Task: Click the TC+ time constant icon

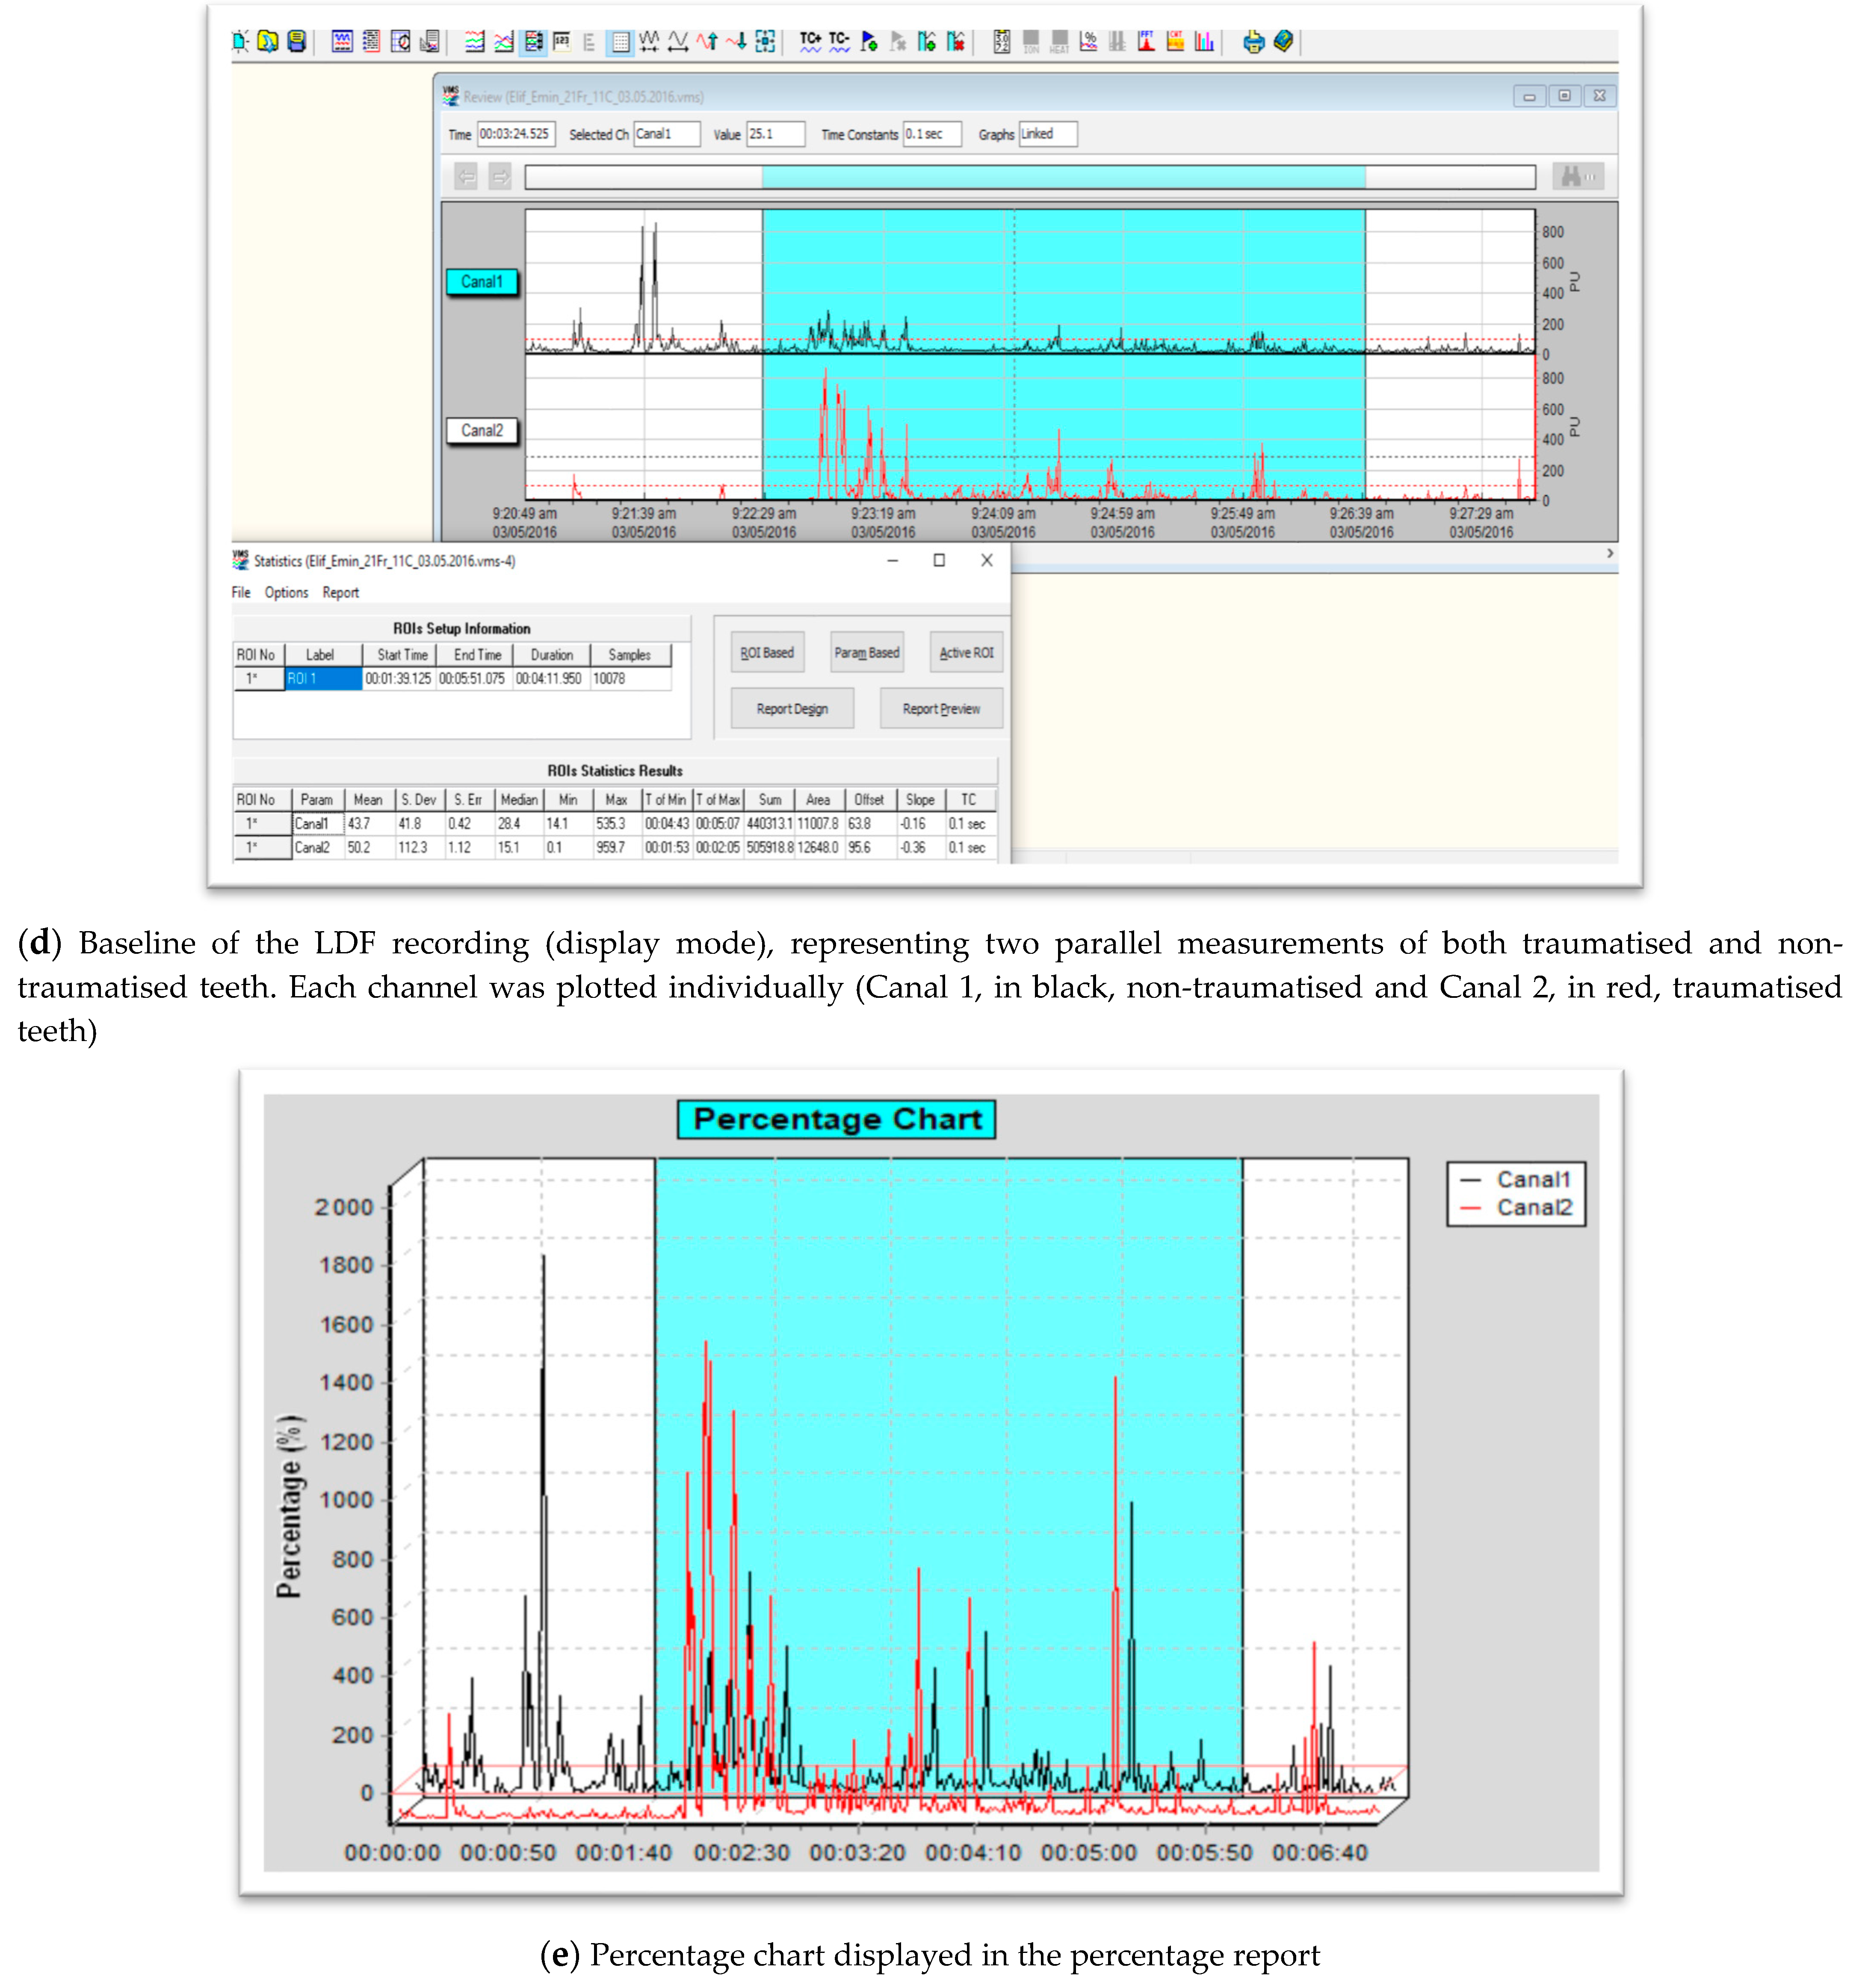Action: point(810,41)
